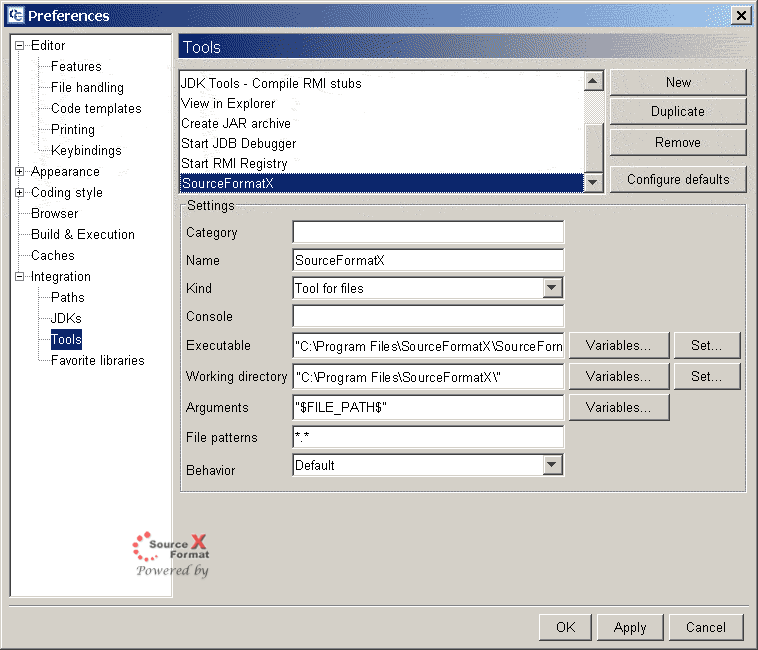Image resolution: width=758 pixels, height=650 pixels.
Task: Click the tools list scrollbar thumb
Action: (593, 147)
